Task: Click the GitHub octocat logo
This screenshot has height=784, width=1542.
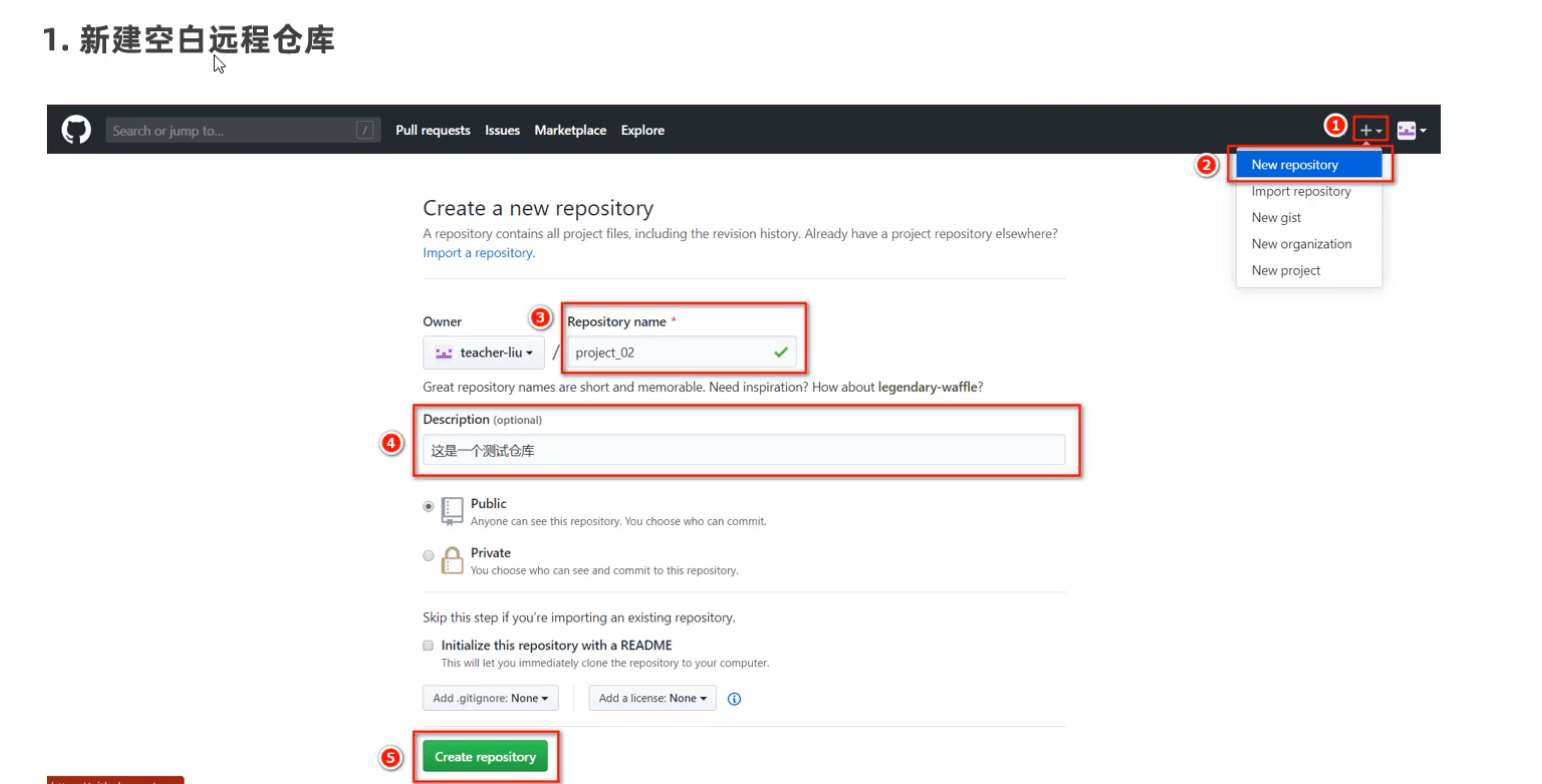Action: [77, 130]
